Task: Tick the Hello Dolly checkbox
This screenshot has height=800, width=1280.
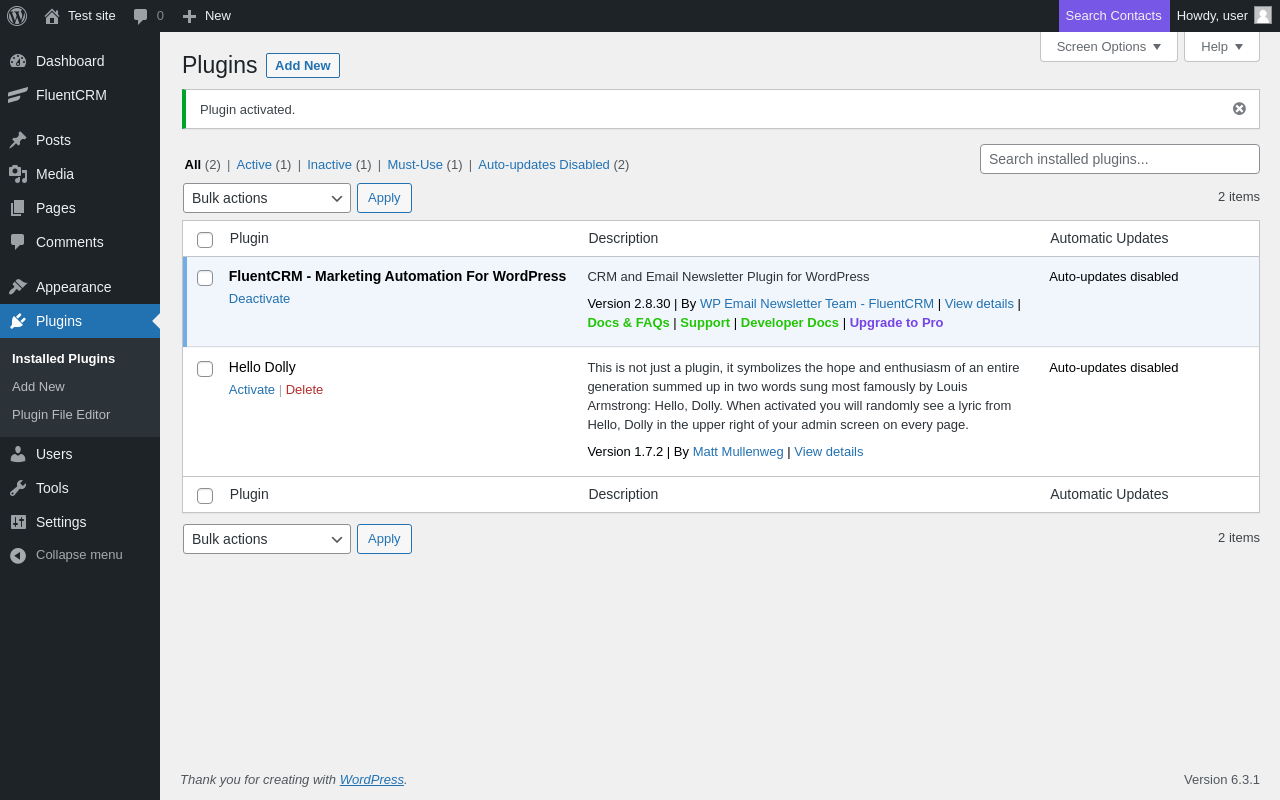Action: 205,369
